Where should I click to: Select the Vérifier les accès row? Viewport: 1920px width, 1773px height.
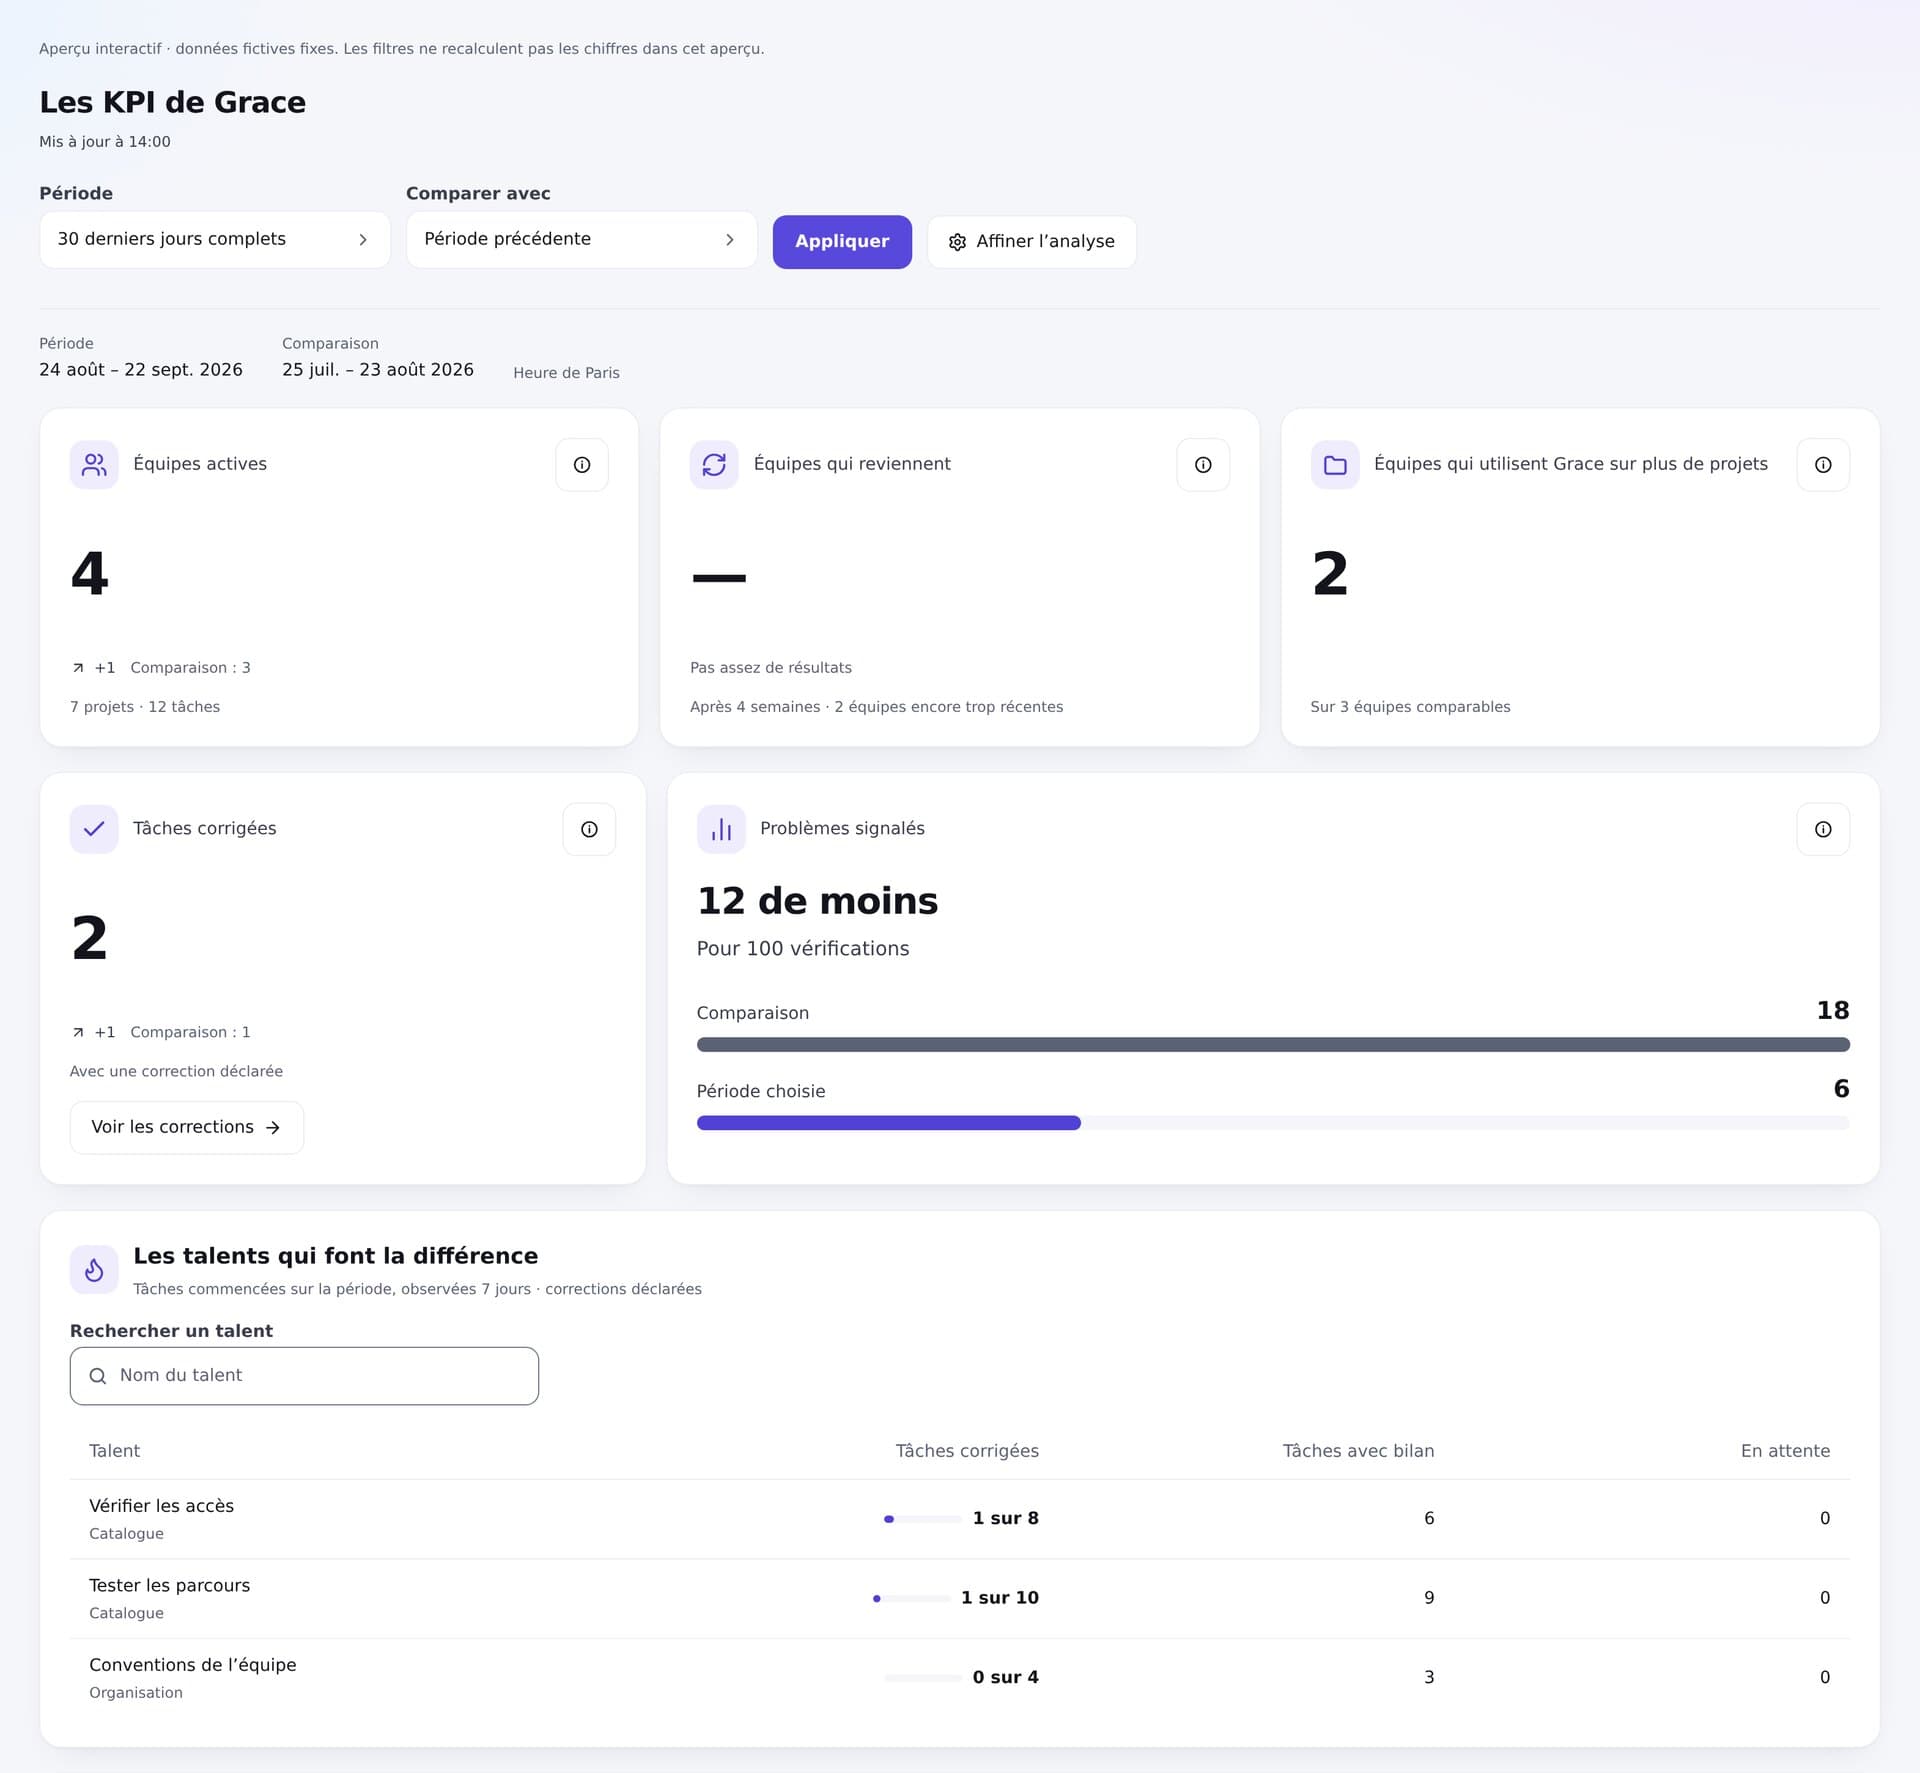click(960, 1519)
